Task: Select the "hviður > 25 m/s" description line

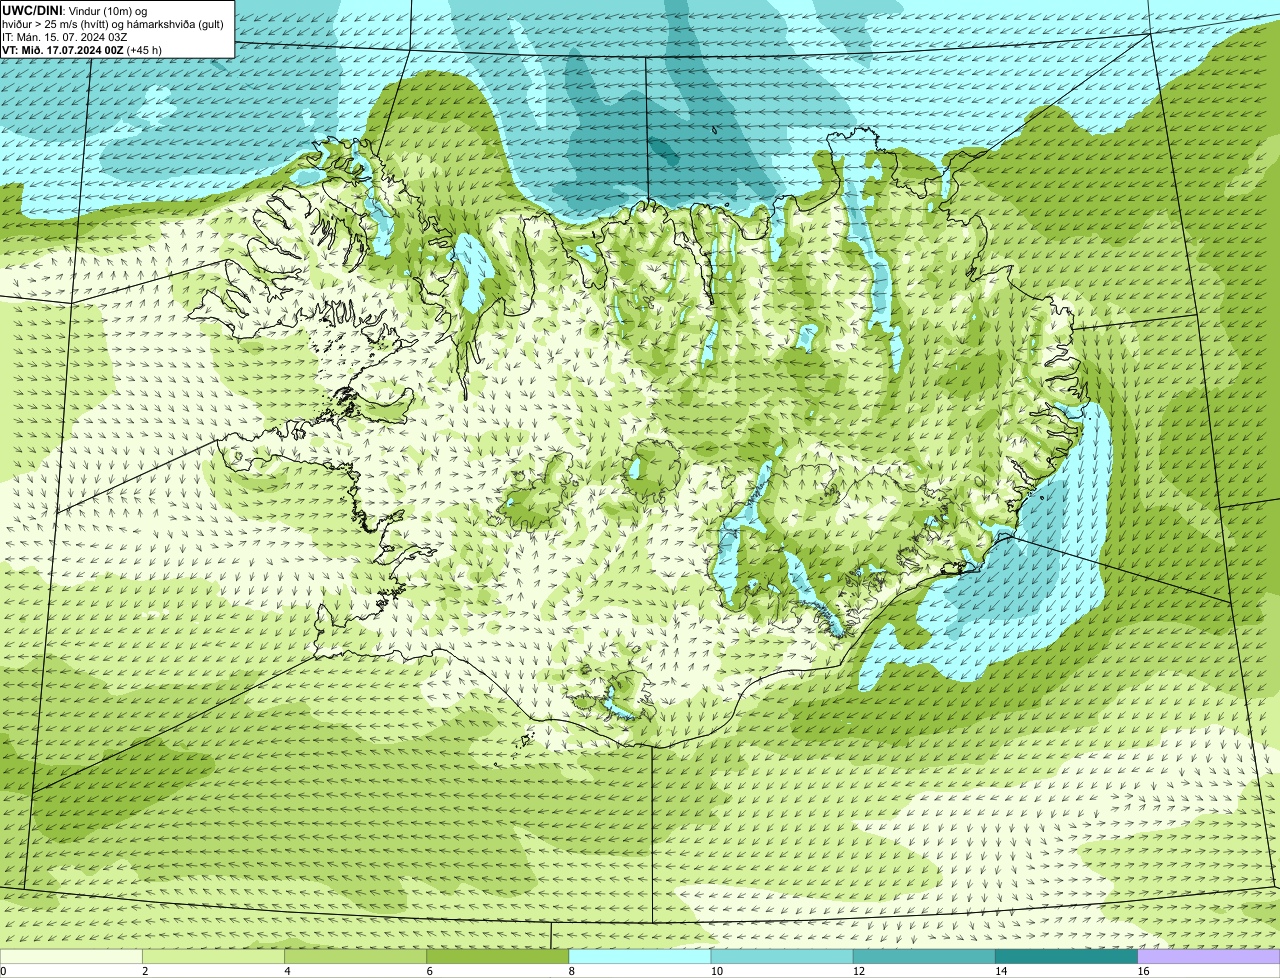Action: coord(113,24)
